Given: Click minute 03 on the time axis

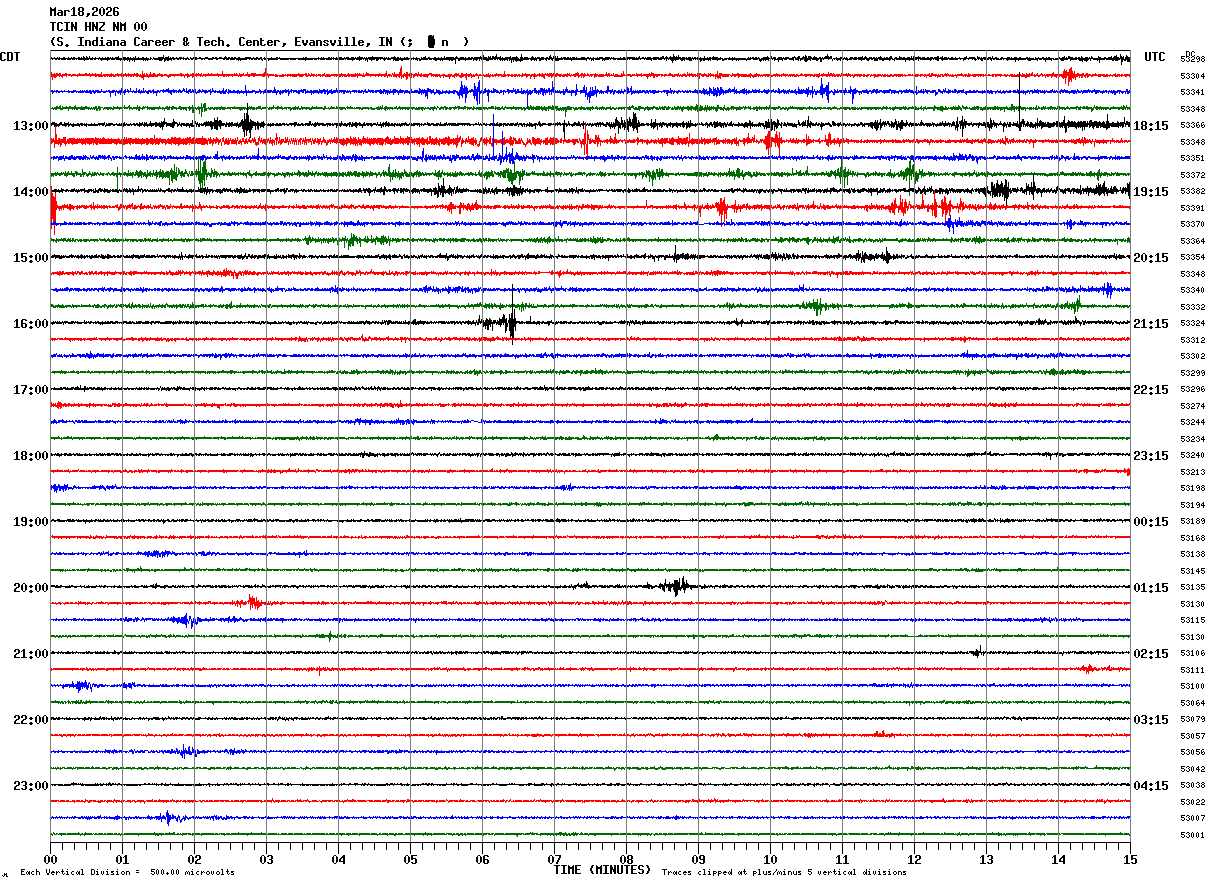Looking at the screenshot, I should click(x=266, y=860).
